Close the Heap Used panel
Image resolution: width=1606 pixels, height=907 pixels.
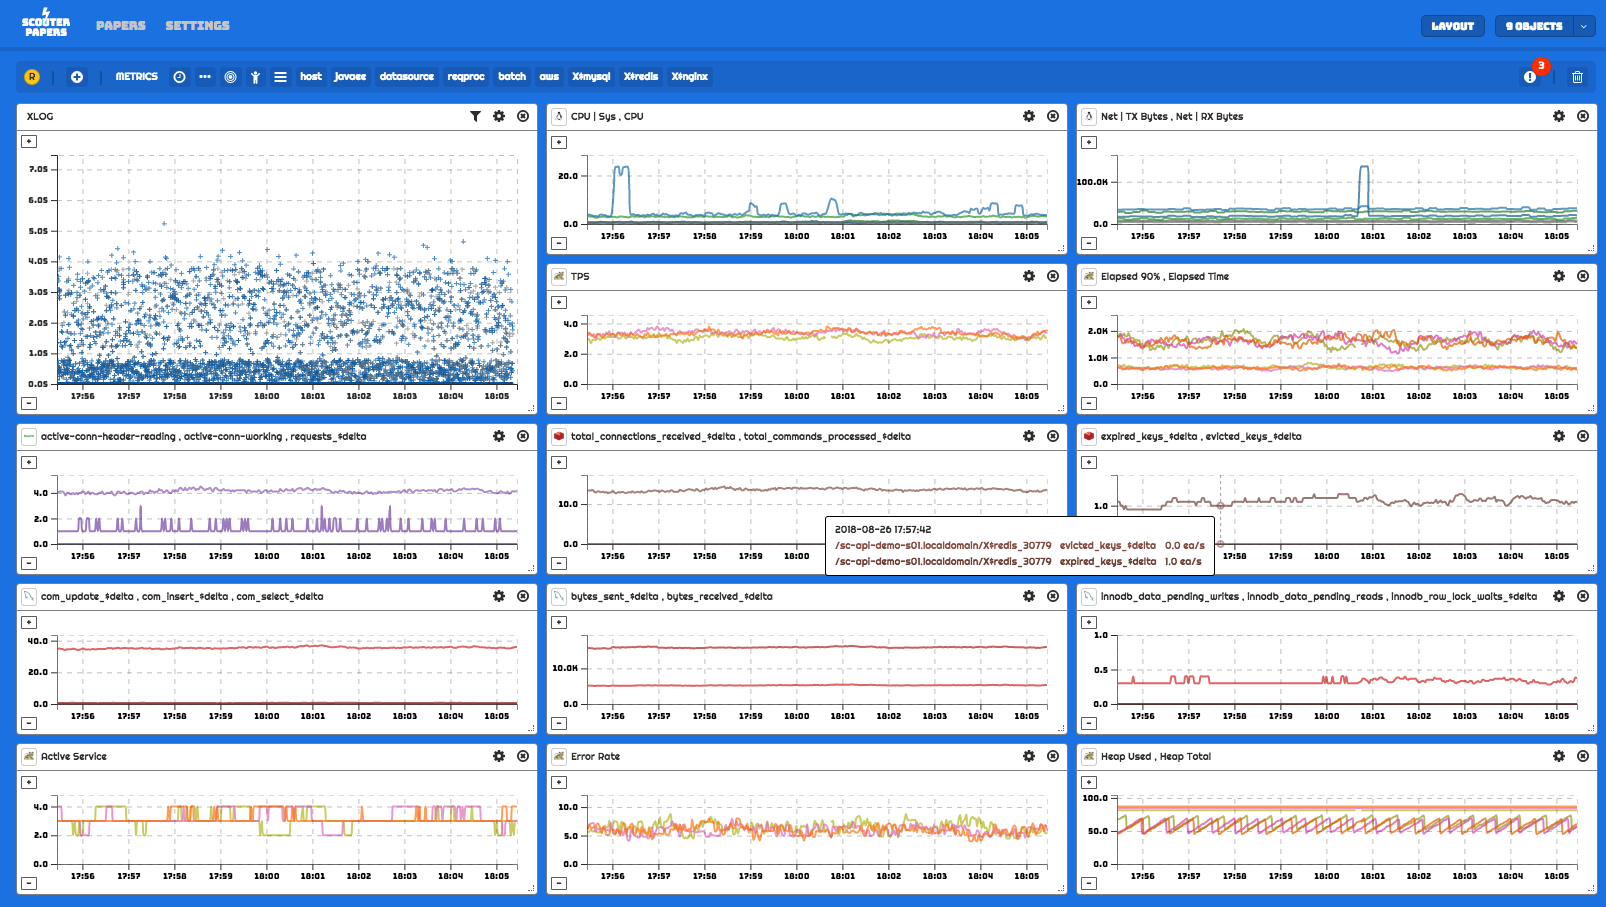(1583, 756)
